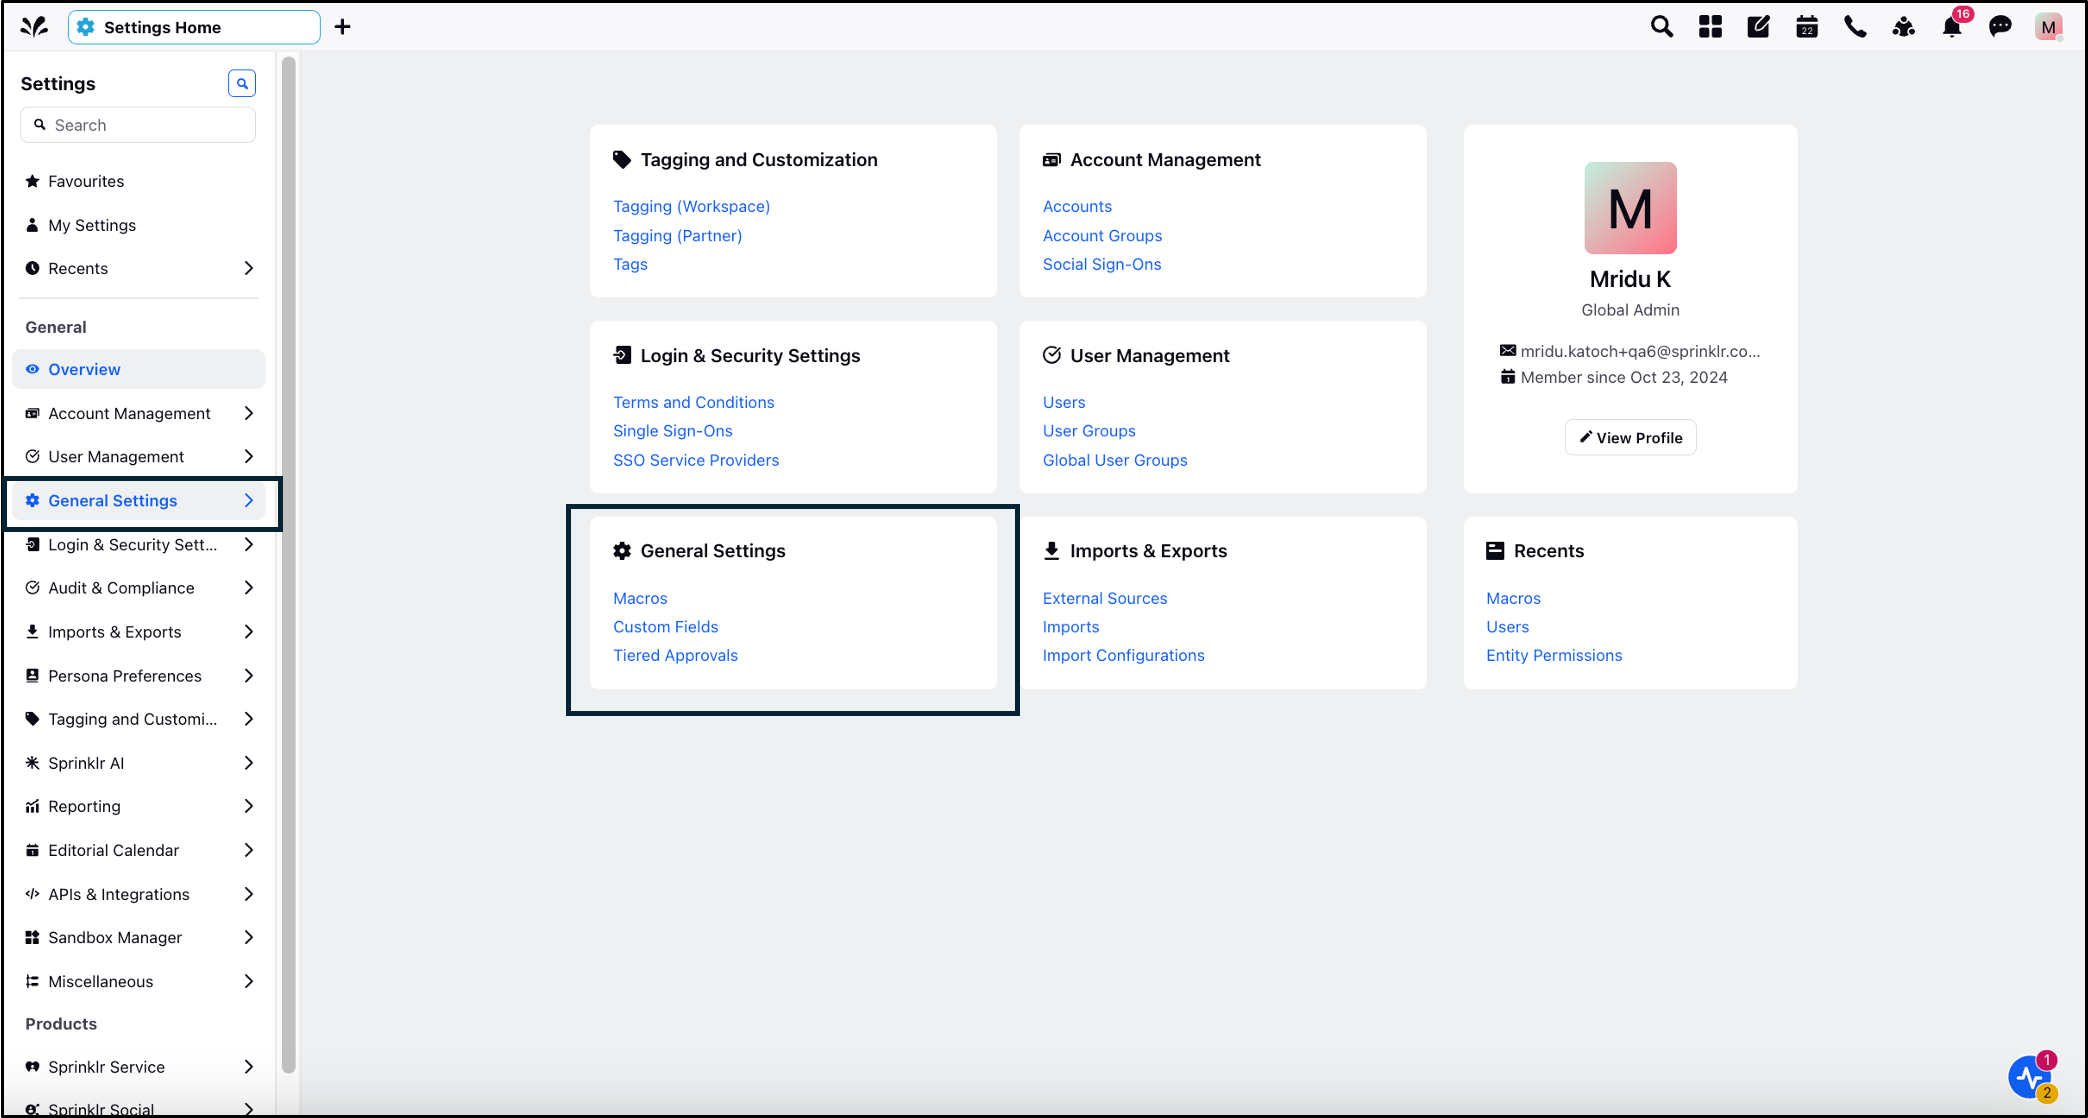Viewport: 2088px width, 1118px height.
Task: Open the calendar icon in top bar
Action: (1807, 27)
